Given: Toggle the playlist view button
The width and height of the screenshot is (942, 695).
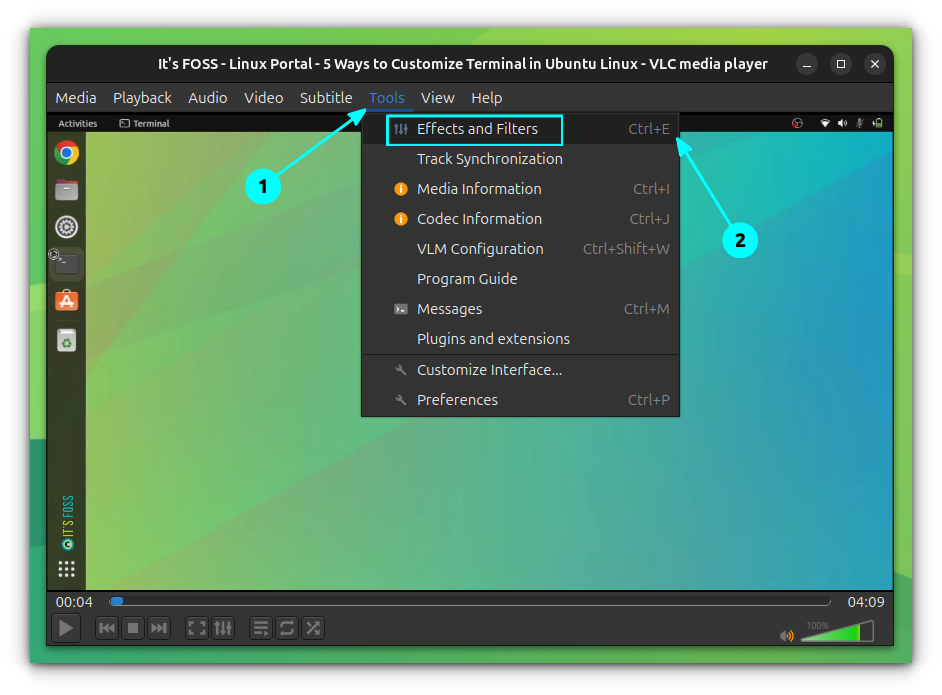Looking at the screenshot, I should [x=261, y=628].
